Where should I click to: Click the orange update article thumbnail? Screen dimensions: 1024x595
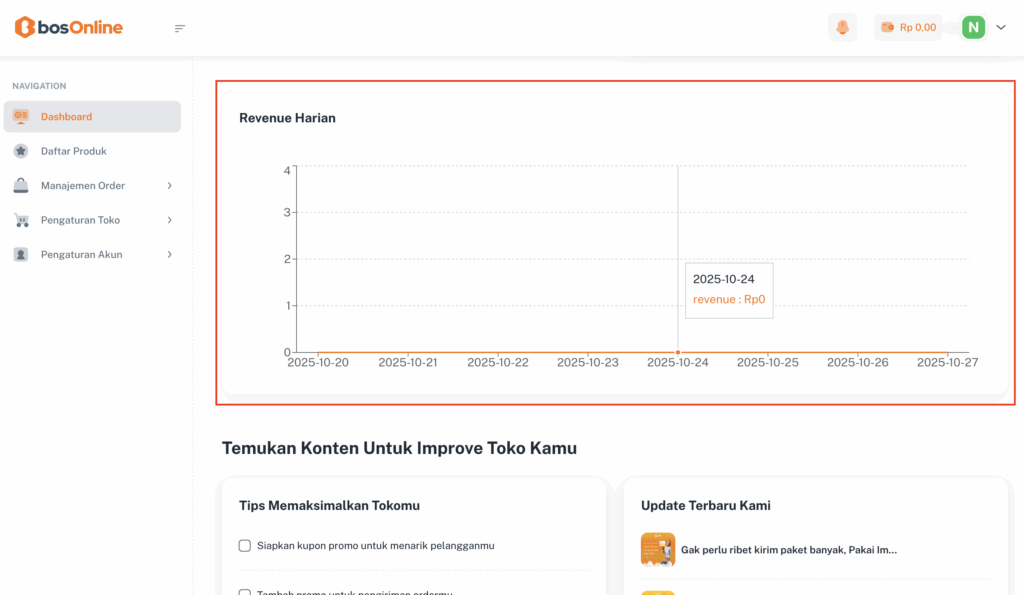pyautogui.click(x=657, y=549)
